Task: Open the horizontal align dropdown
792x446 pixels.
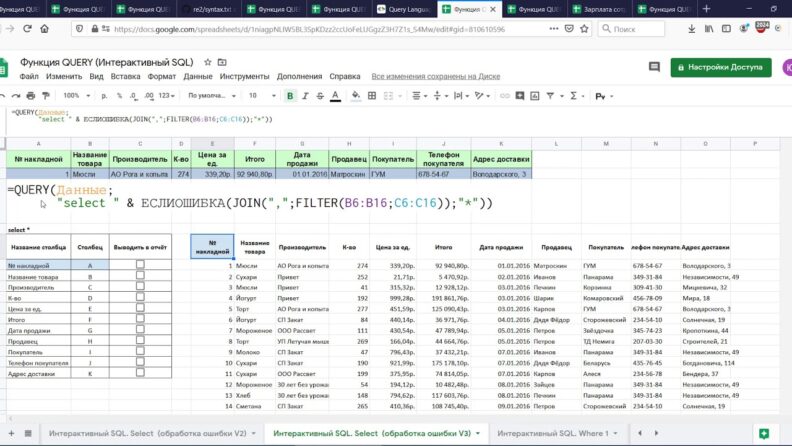Action: click(419, 95)
